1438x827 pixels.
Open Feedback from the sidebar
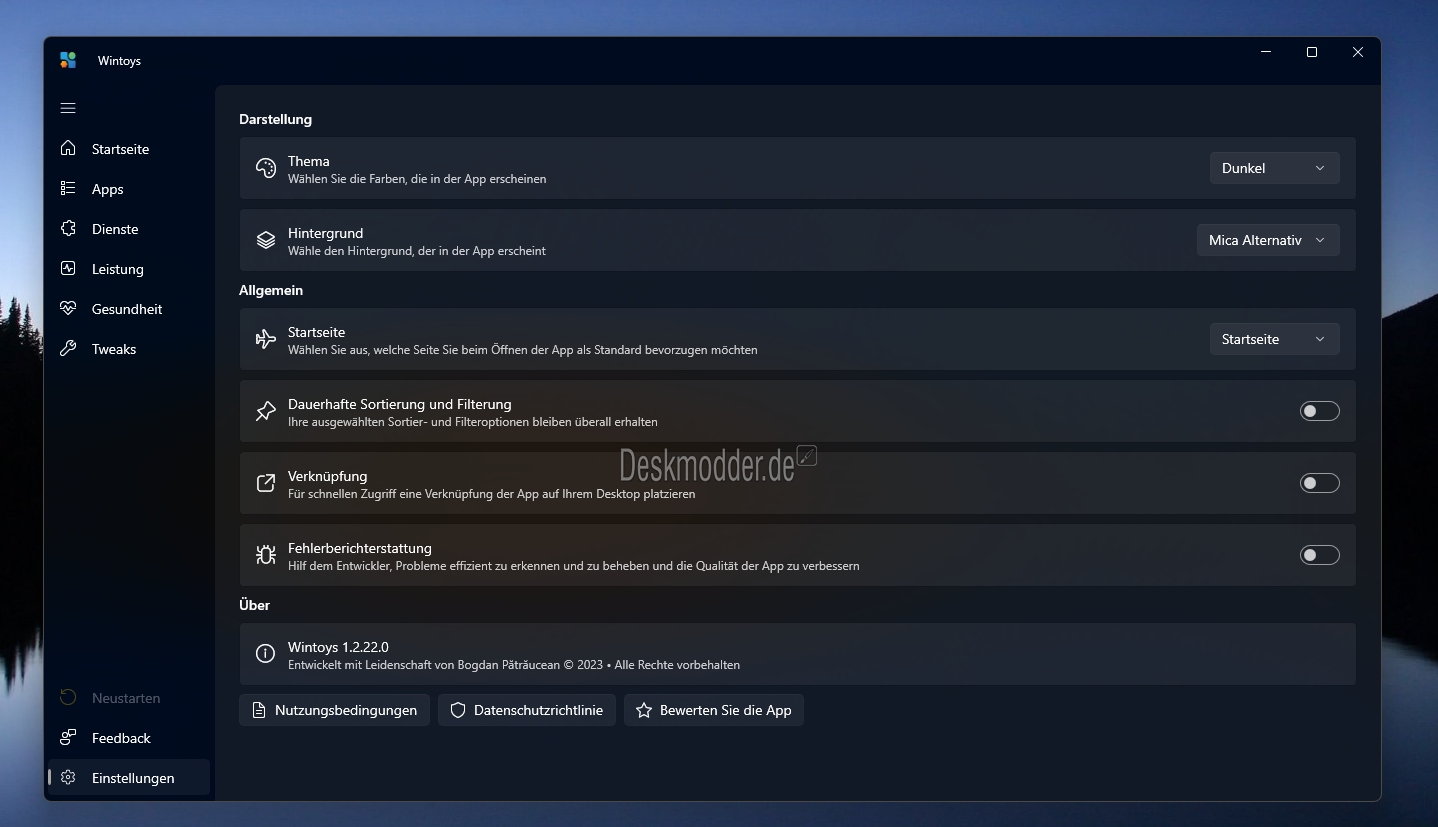point(129,737)
